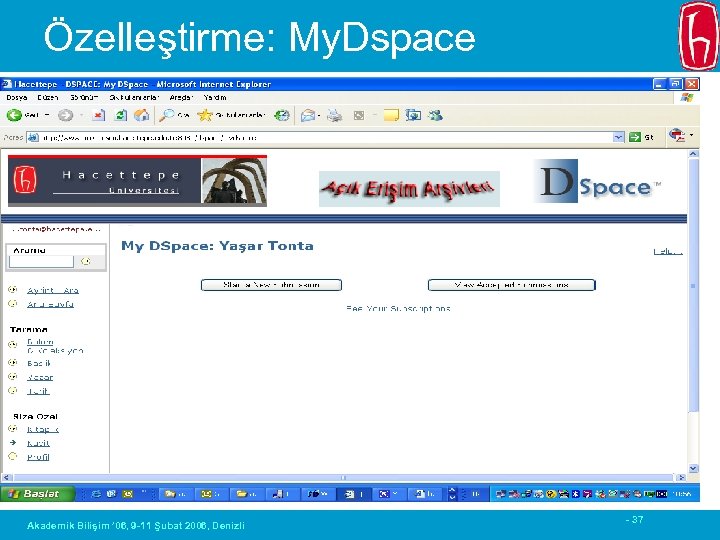Open the Dosya menu
Viewport: 720px width, 540px height.
pyautogui.click(x=17, y=97)
